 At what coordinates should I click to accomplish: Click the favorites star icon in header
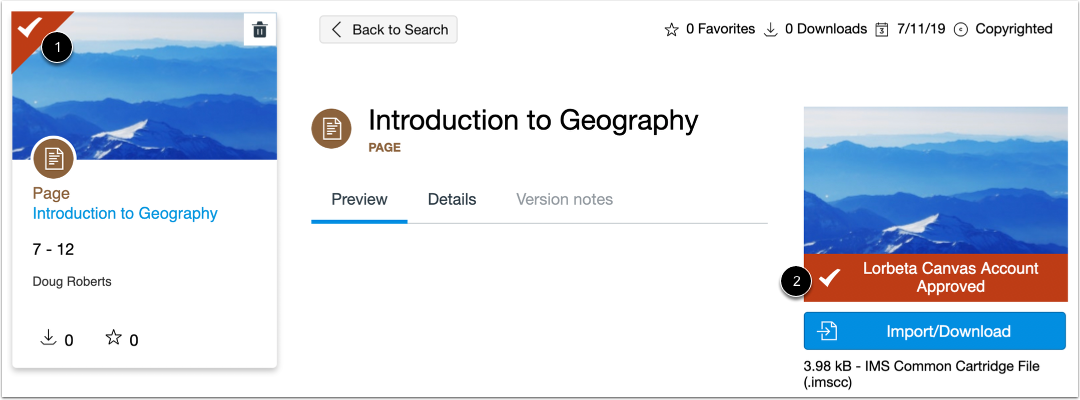point(672,29)
